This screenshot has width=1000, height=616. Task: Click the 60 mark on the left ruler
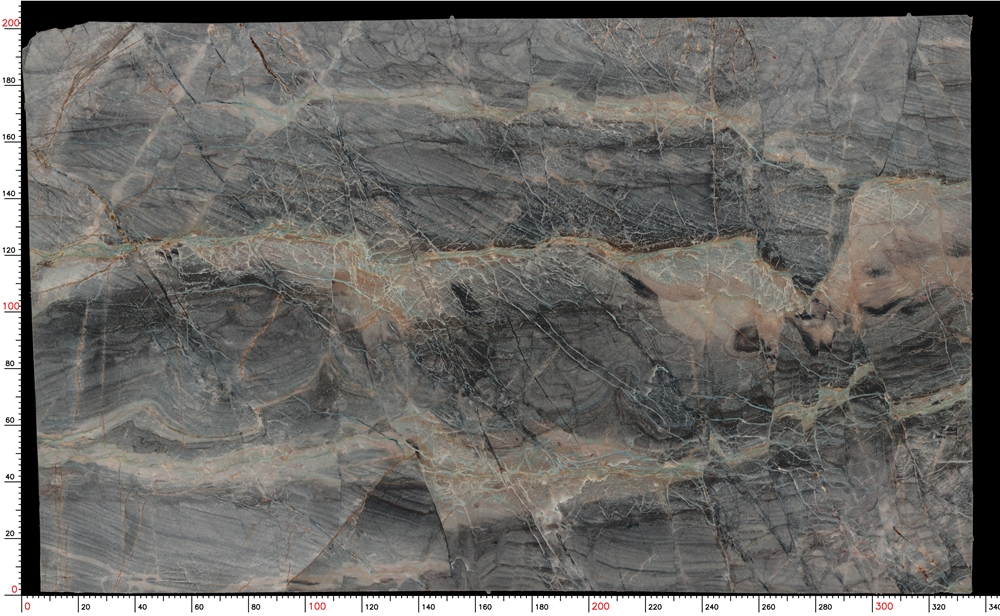[x=9, y=420]
